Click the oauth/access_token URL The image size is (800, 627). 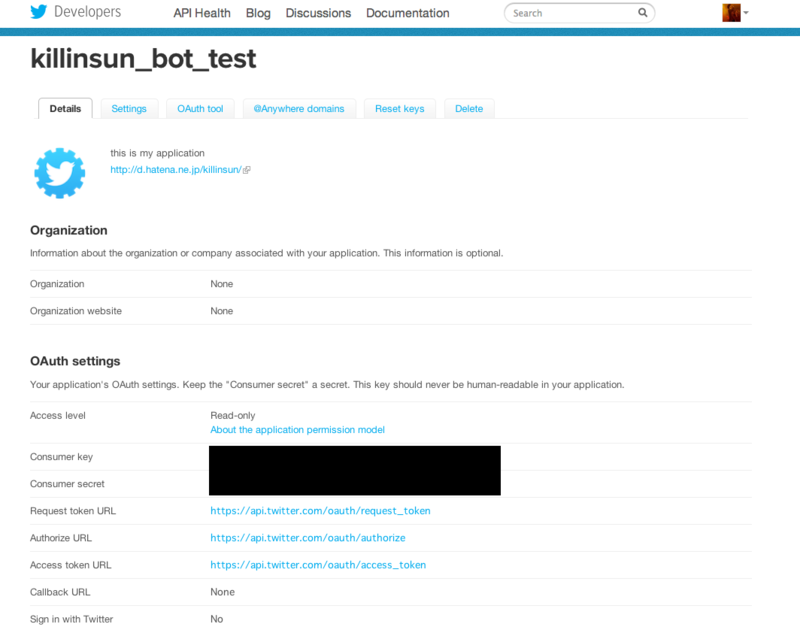318,565
